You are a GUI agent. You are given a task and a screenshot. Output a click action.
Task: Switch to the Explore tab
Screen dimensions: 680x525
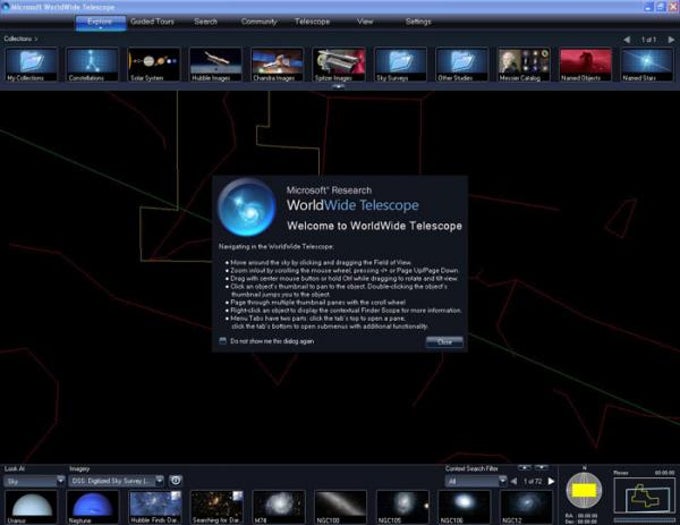click(101, 23)
